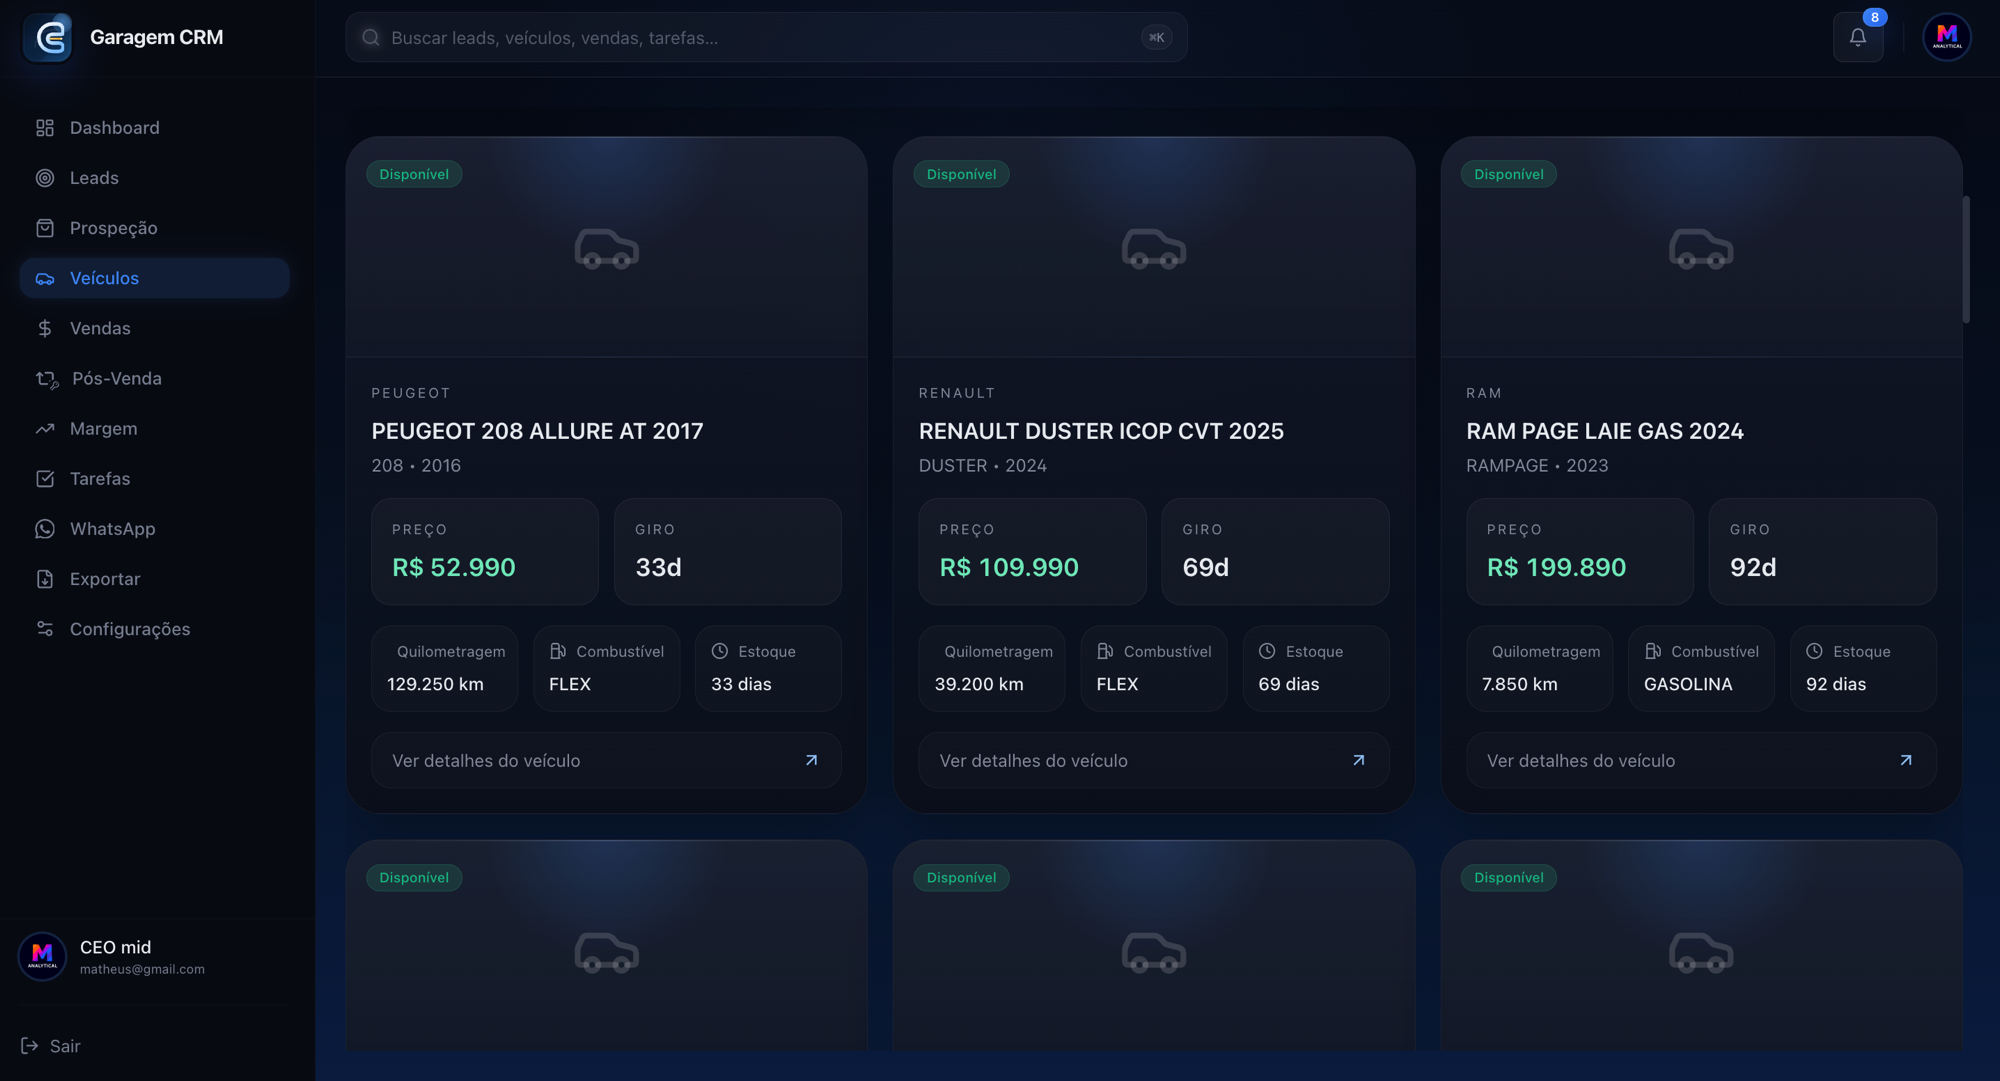Click Disponível badge on Renault Duster card

point(961,174)
